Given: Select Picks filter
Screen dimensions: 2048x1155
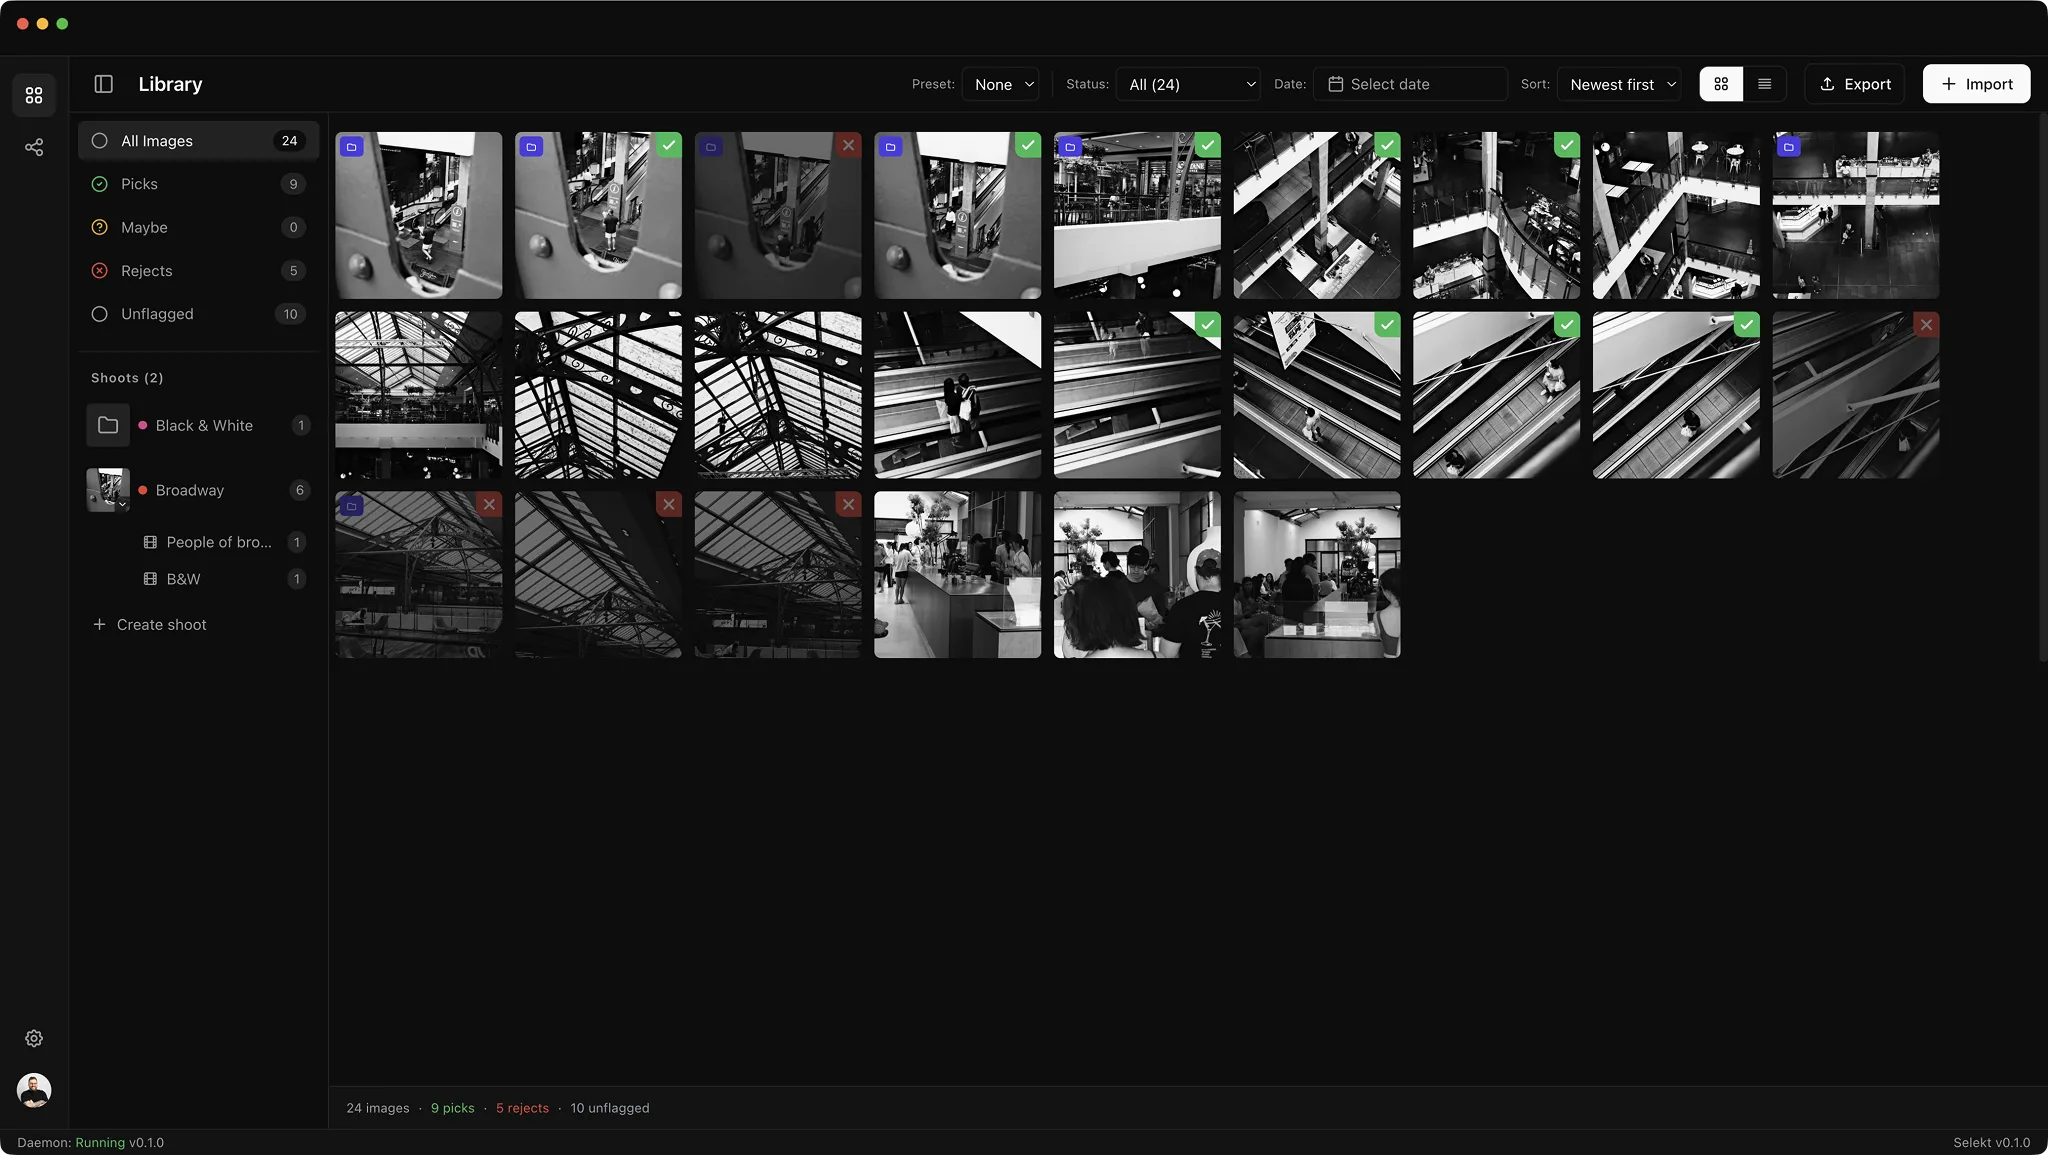Looking at the screenshot, I should pyautogui.click(x=198, y=184).
